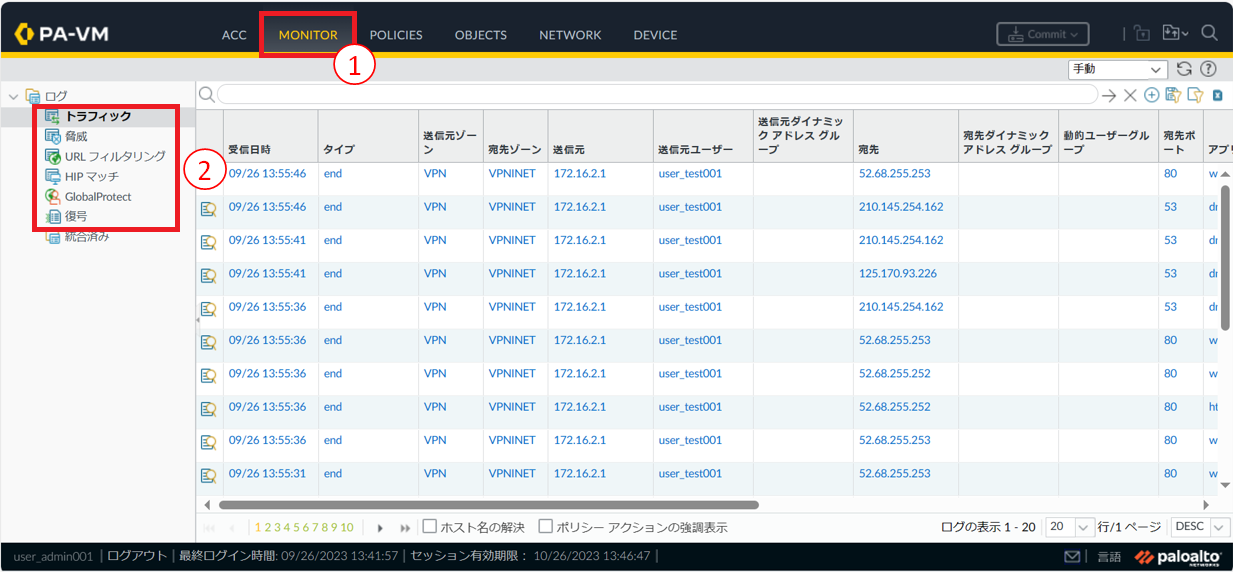Open the search magnifier in the top header
The width and height of the screenshot is (1233, 572).
pos(1209,34)
